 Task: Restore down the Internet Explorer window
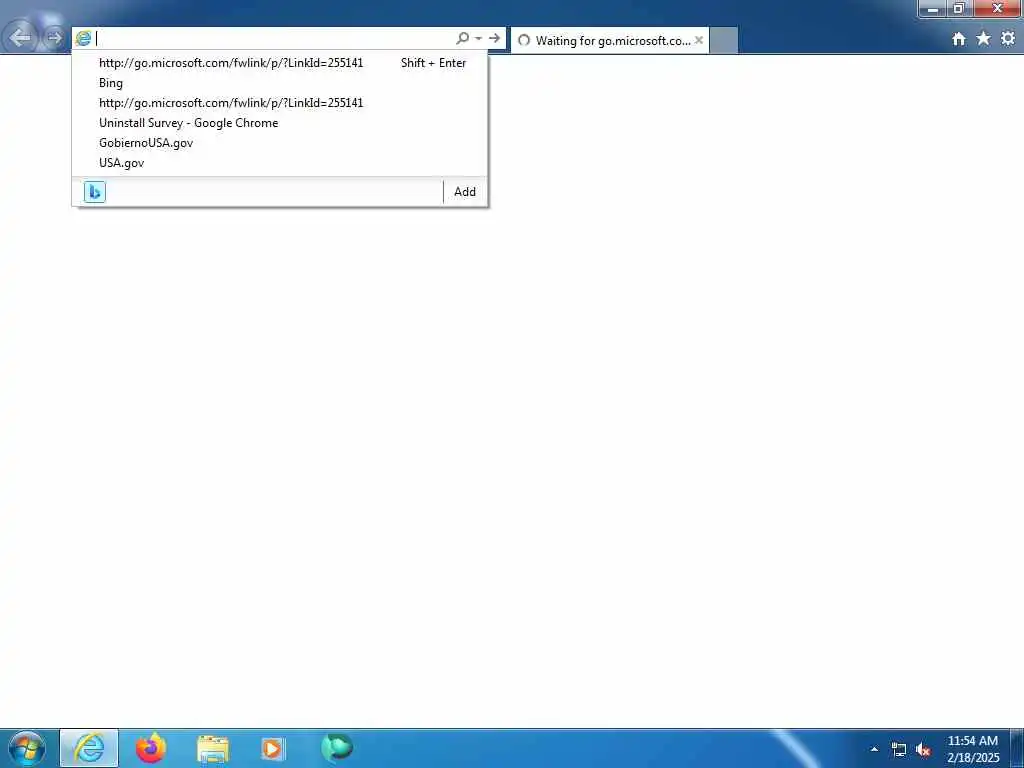click(x=959, y=9)
